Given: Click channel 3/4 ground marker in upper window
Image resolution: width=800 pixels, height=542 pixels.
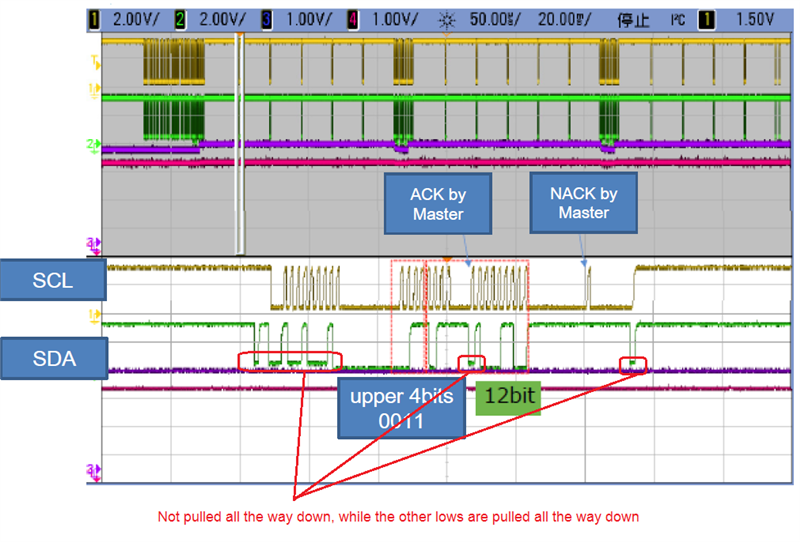Looking at the screenshot, I should point(93,245).
